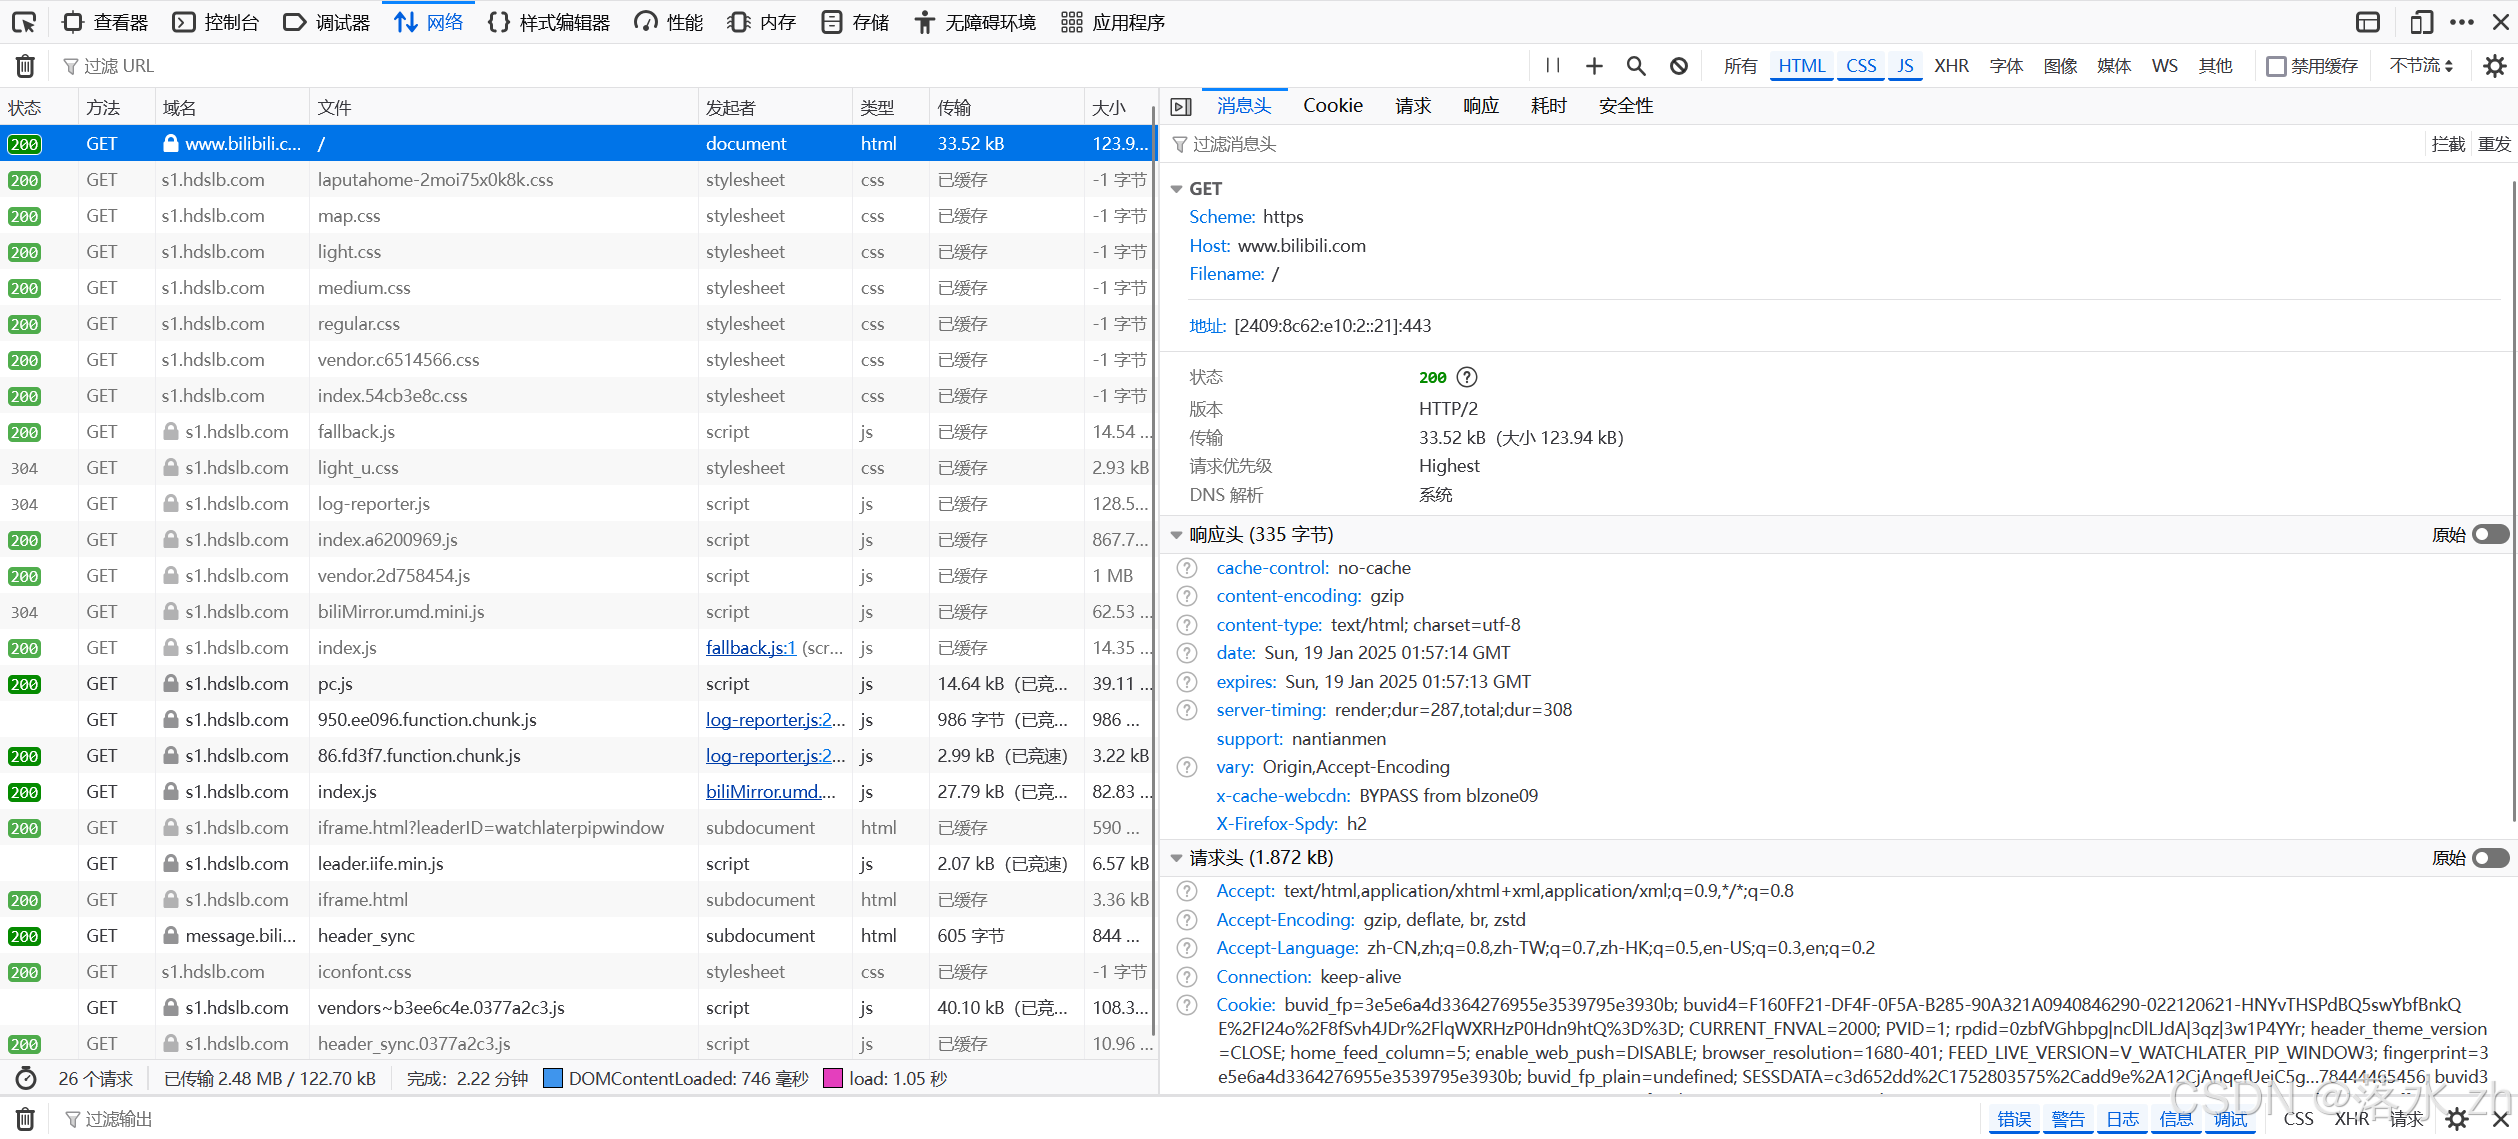This screenshot has width=2518, height=1139.
Task: Click the Application (应用程序) grid icon
Action: pos(1072,22)
